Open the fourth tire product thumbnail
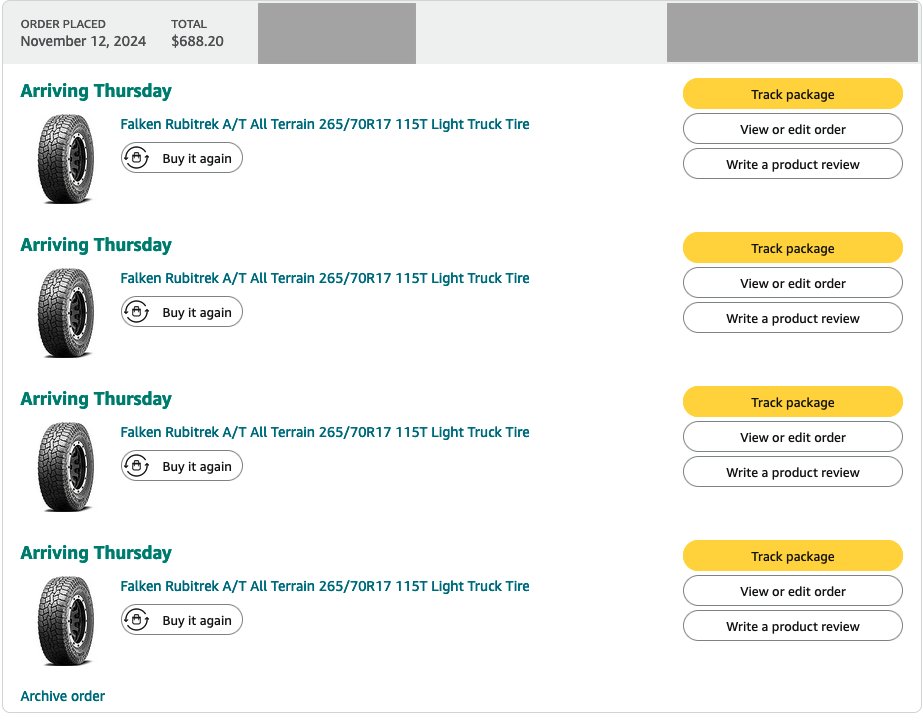 [x=66, y=621]
